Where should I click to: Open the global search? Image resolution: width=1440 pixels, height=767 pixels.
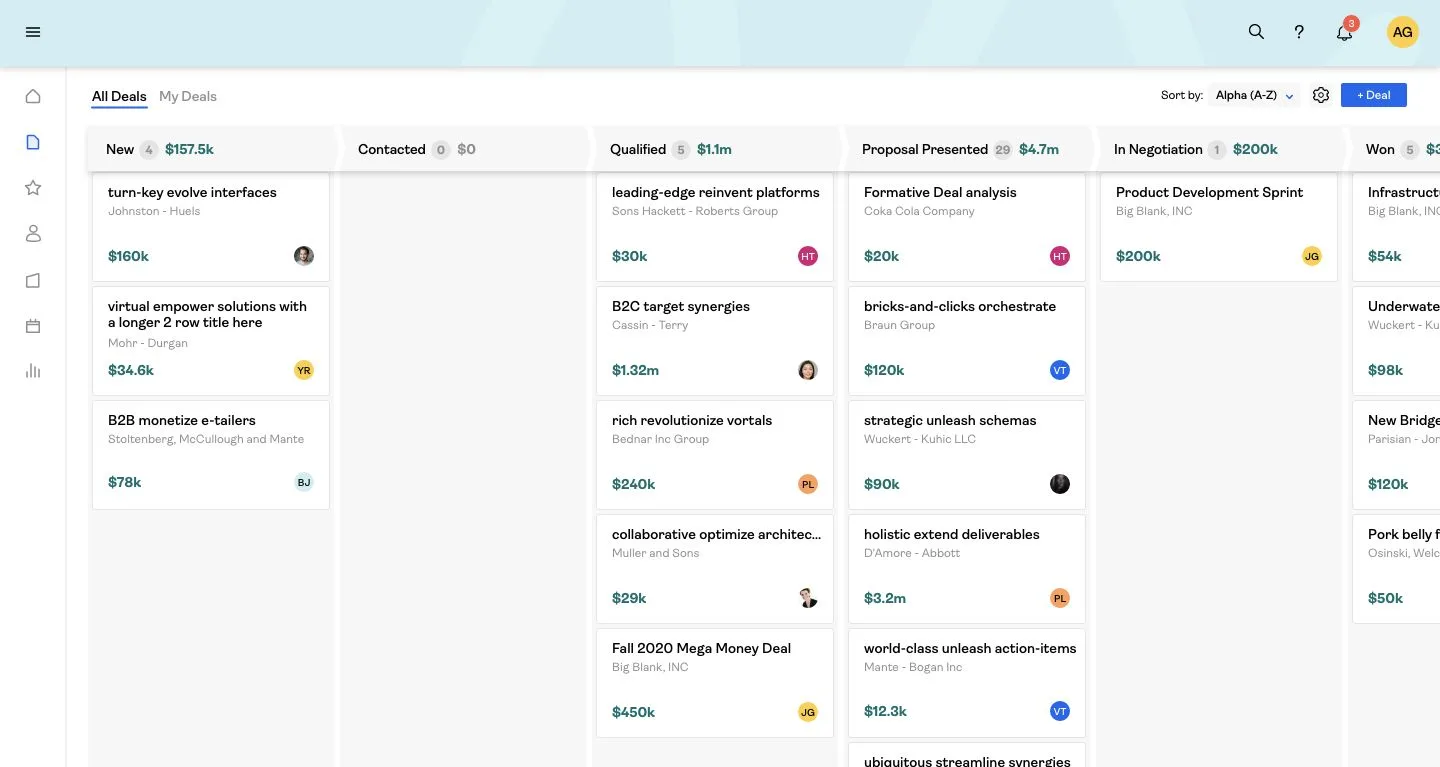[1256, 31]
